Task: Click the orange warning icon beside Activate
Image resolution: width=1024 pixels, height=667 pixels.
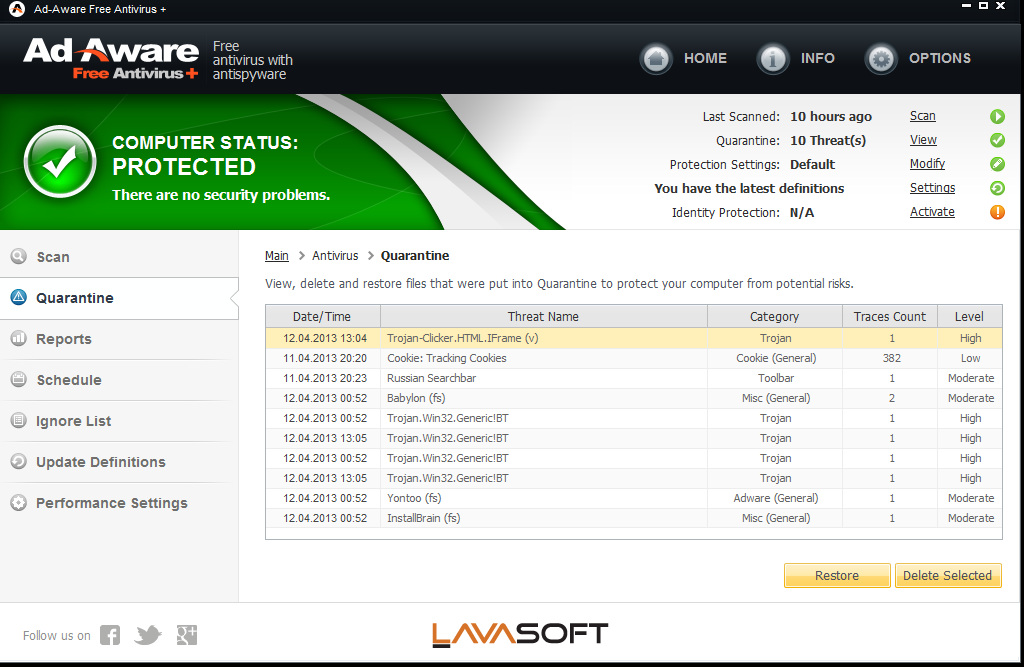Action: click(997, 212)
